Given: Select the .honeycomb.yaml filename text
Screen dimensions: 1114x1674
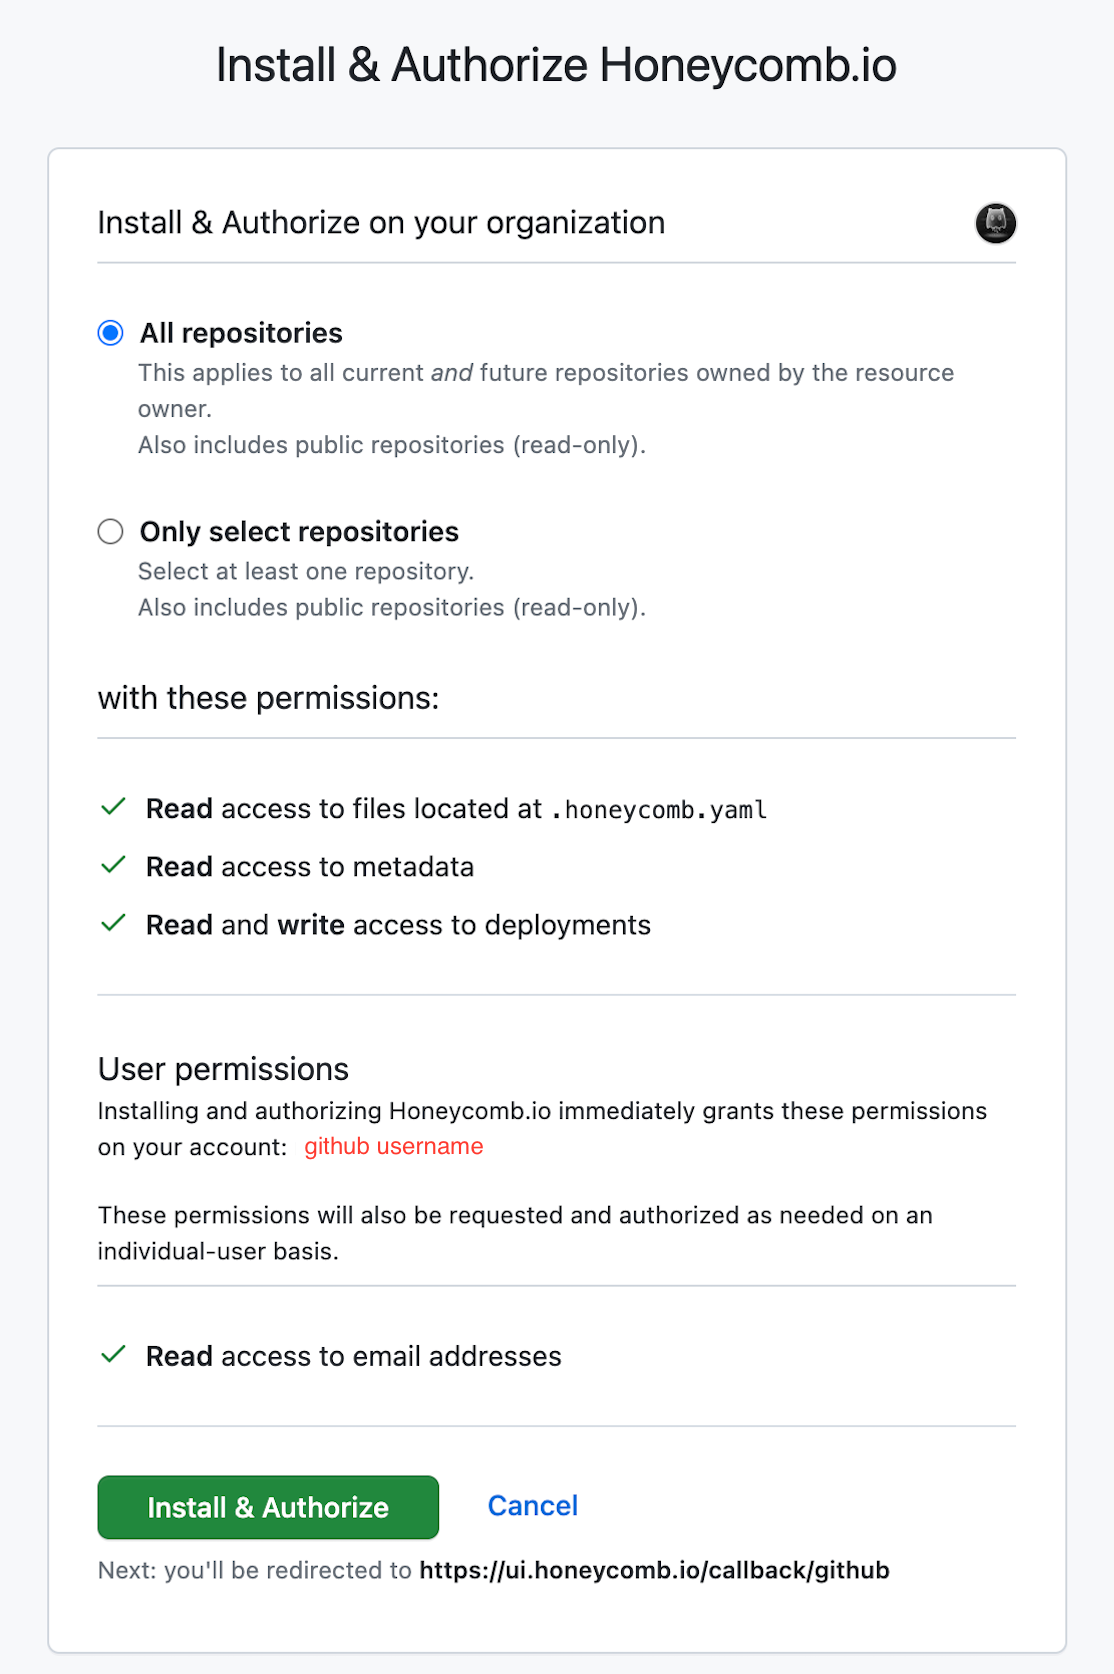Looking at the screenshot, I should coord(660,809).
